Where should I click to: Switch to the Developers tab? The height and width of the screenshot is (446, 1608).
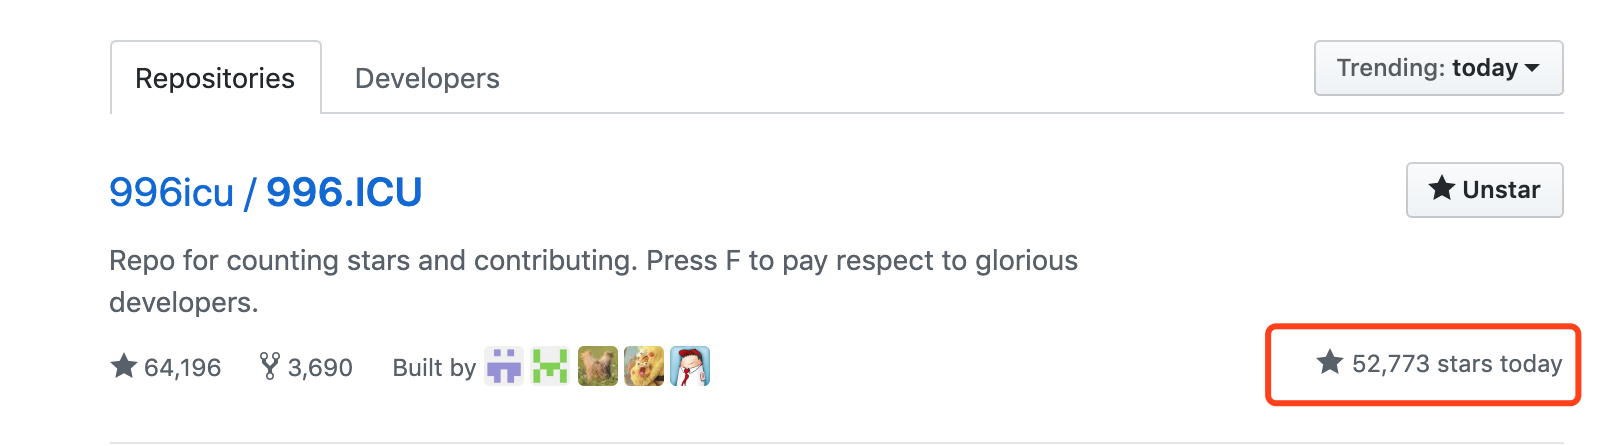[427, 78]
